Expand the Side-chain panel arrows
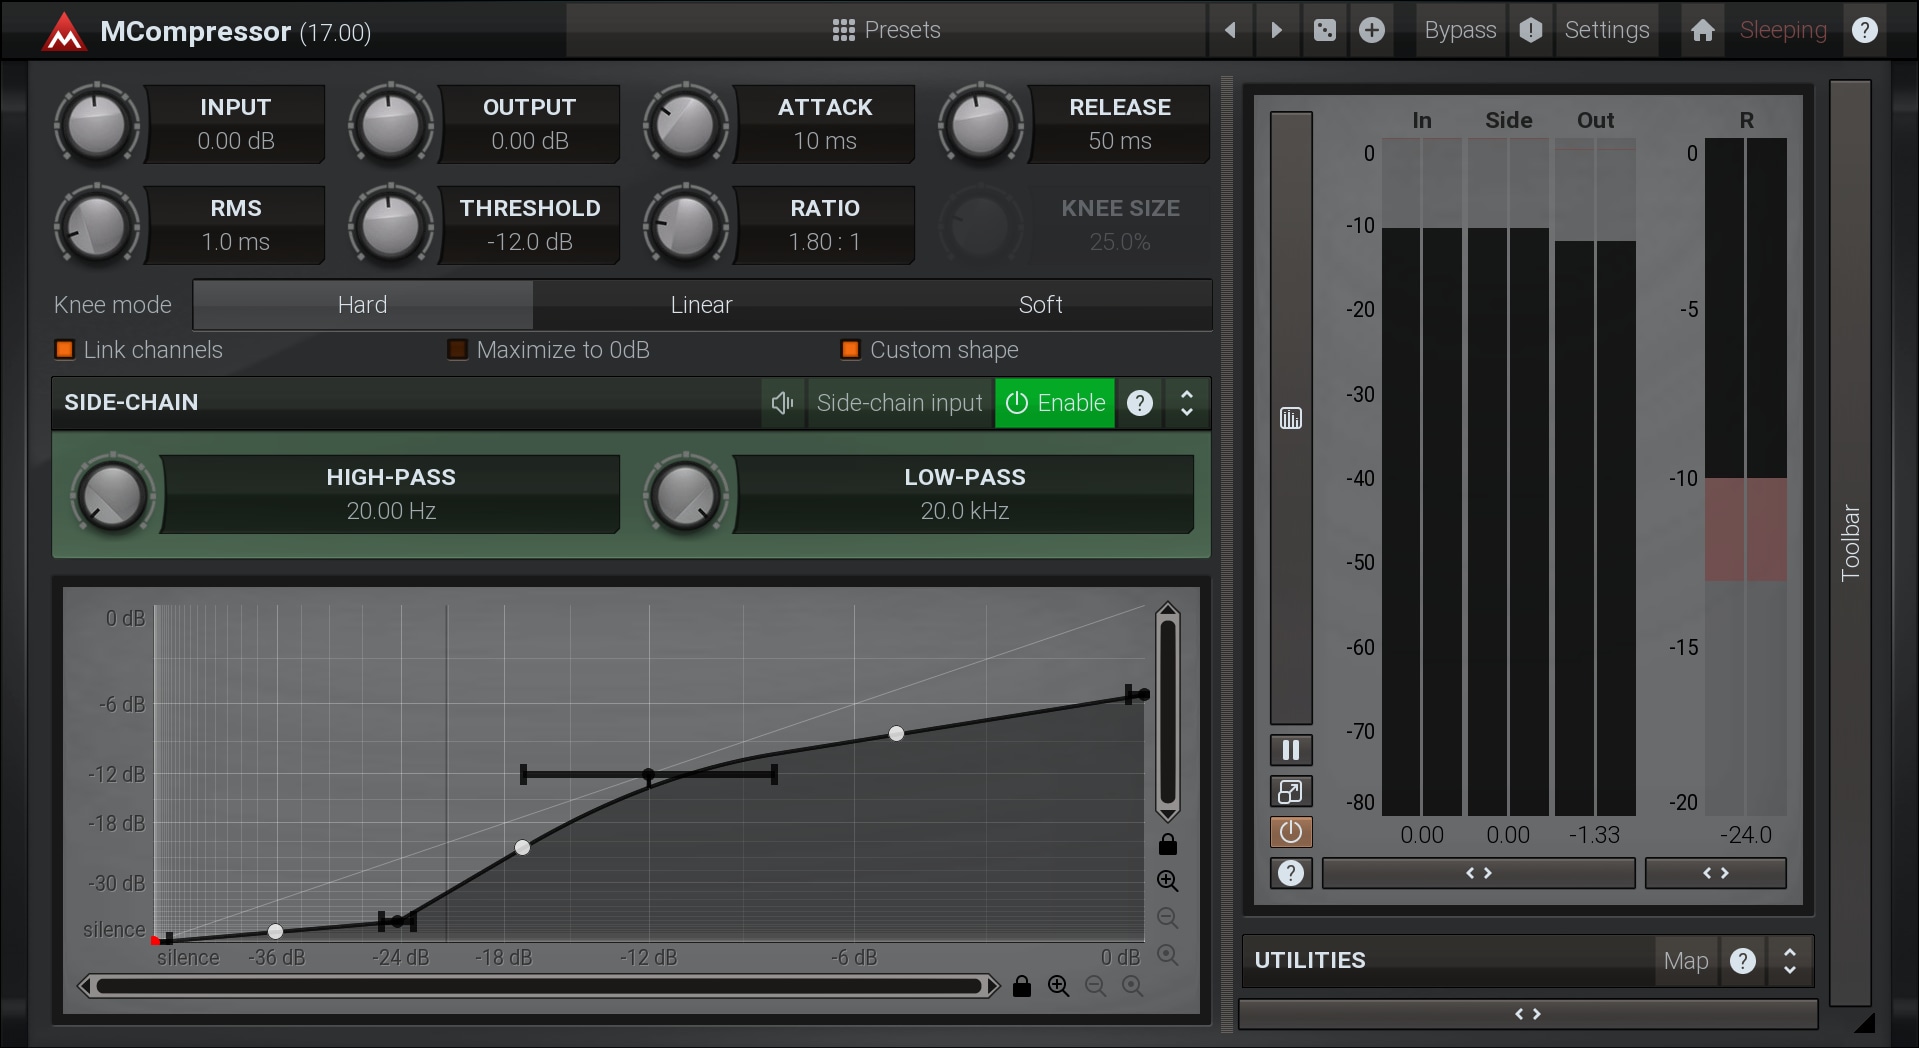 pos(1187,403)
